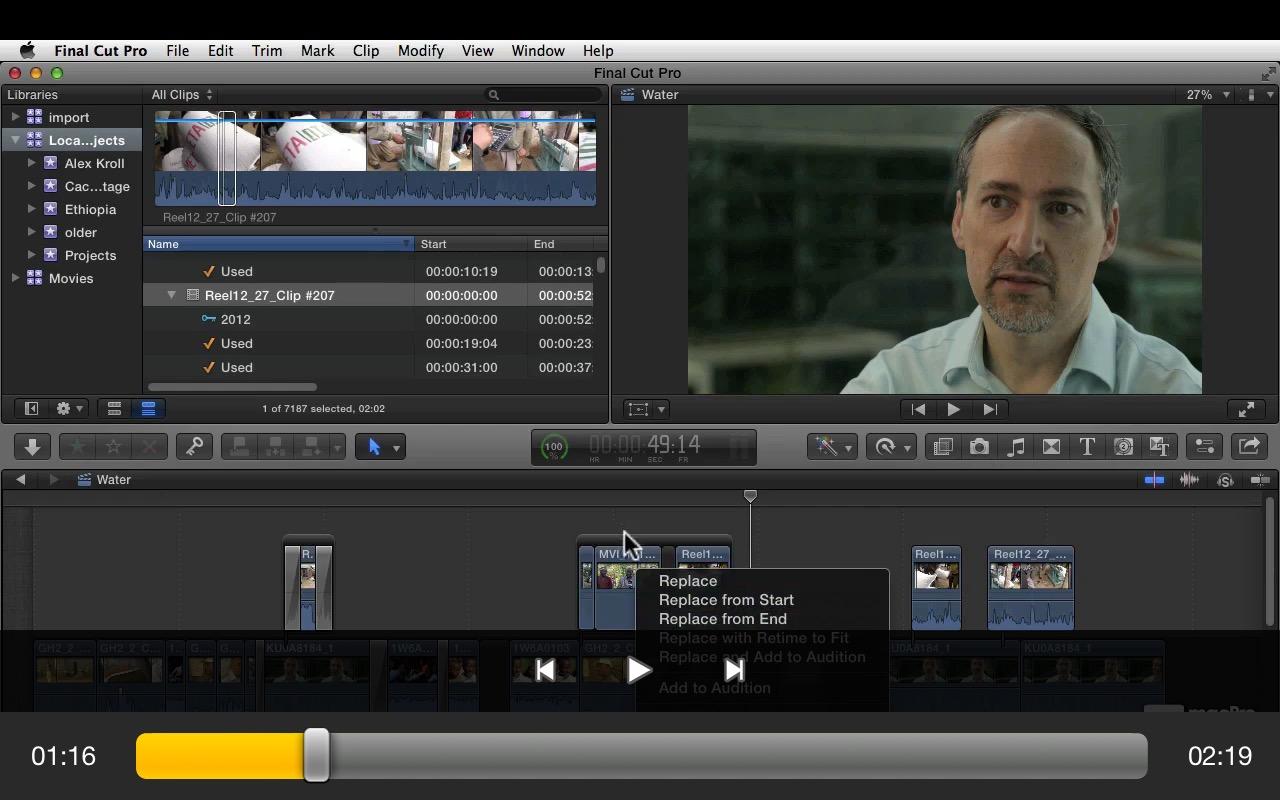This screenshot has width=1280, height=800.
Task: Play the viewer clip
Action: (953, 409)
